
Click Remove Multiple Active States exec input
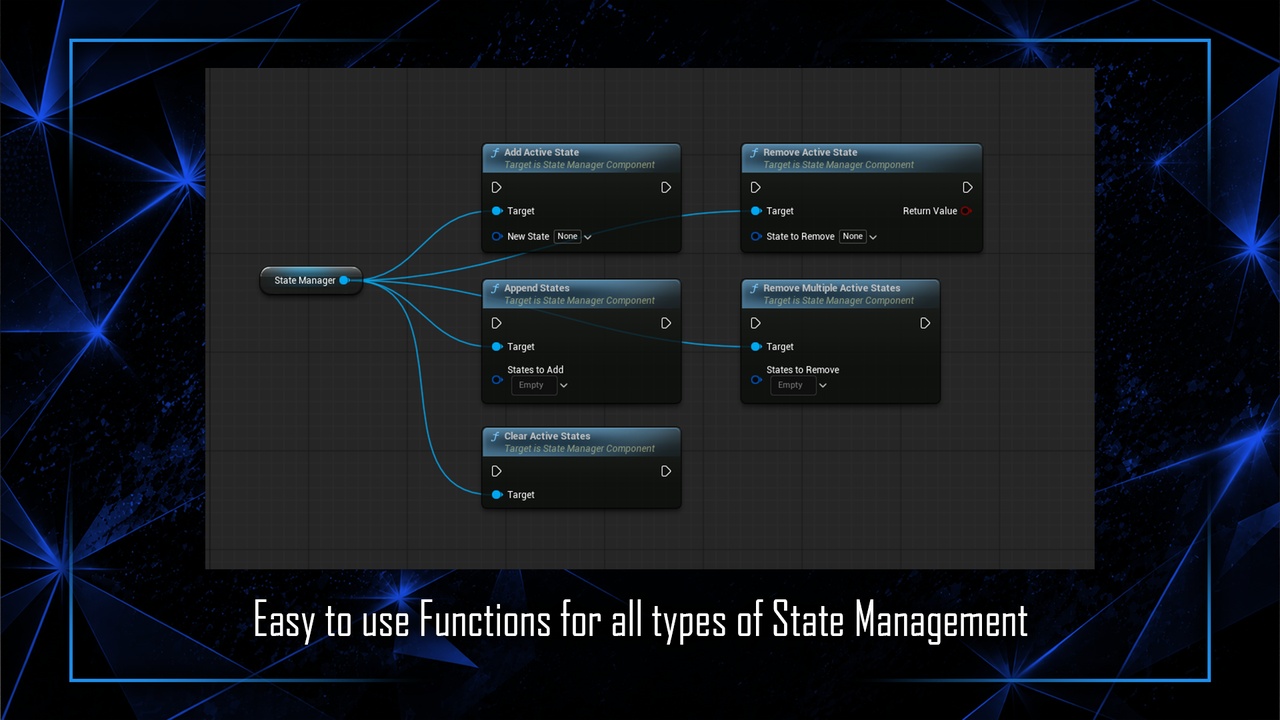pos(756,323)
